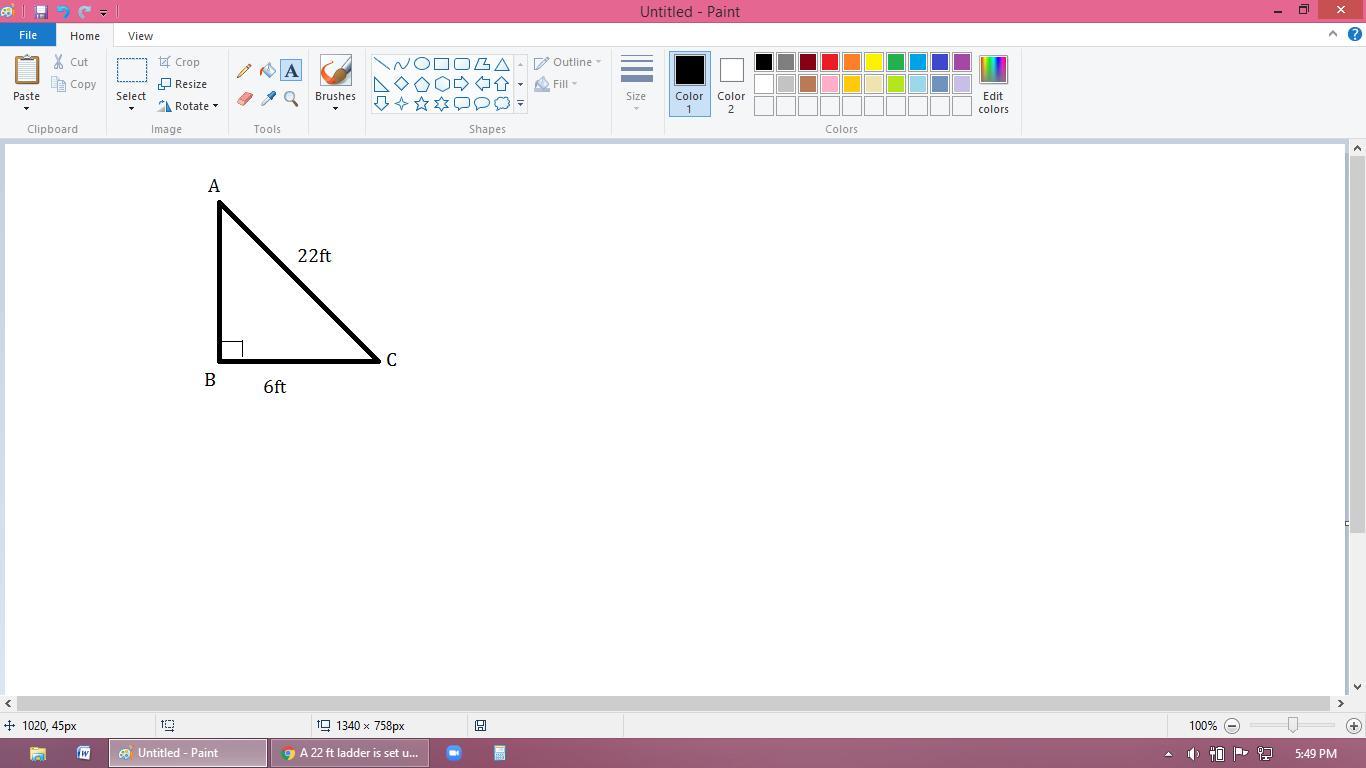Pick the Left arrow shape

pyautogui.click(x=482, y=84)
